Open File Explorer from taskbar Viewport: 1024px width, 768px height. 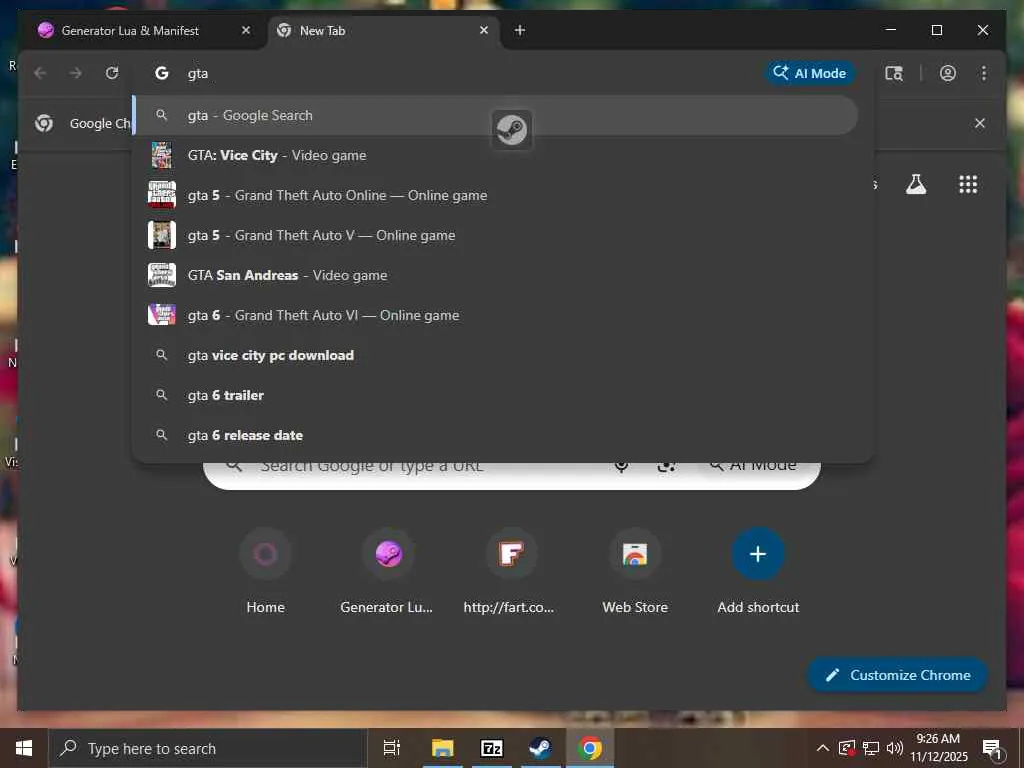(x=442, y=748)
